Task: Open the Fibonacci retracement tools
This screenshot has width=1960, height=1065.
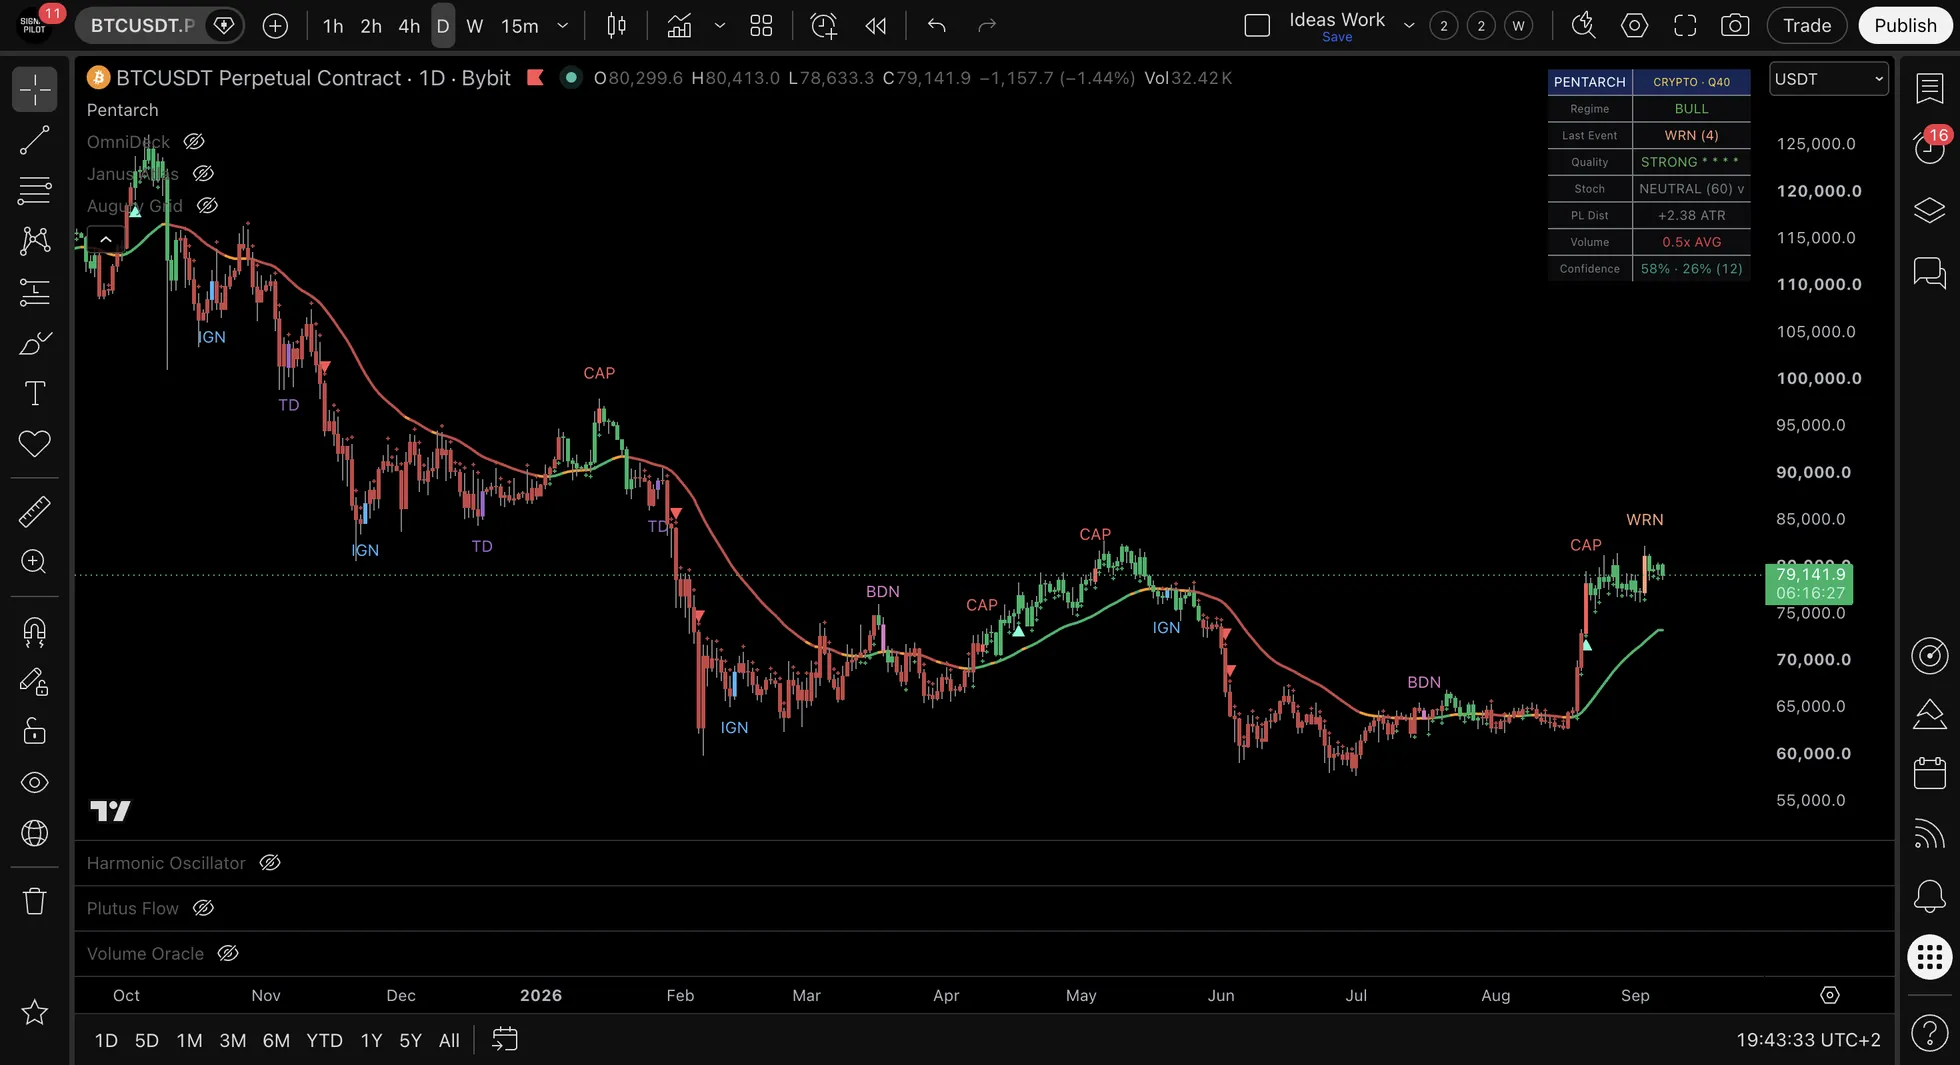Action: point(34,190)
